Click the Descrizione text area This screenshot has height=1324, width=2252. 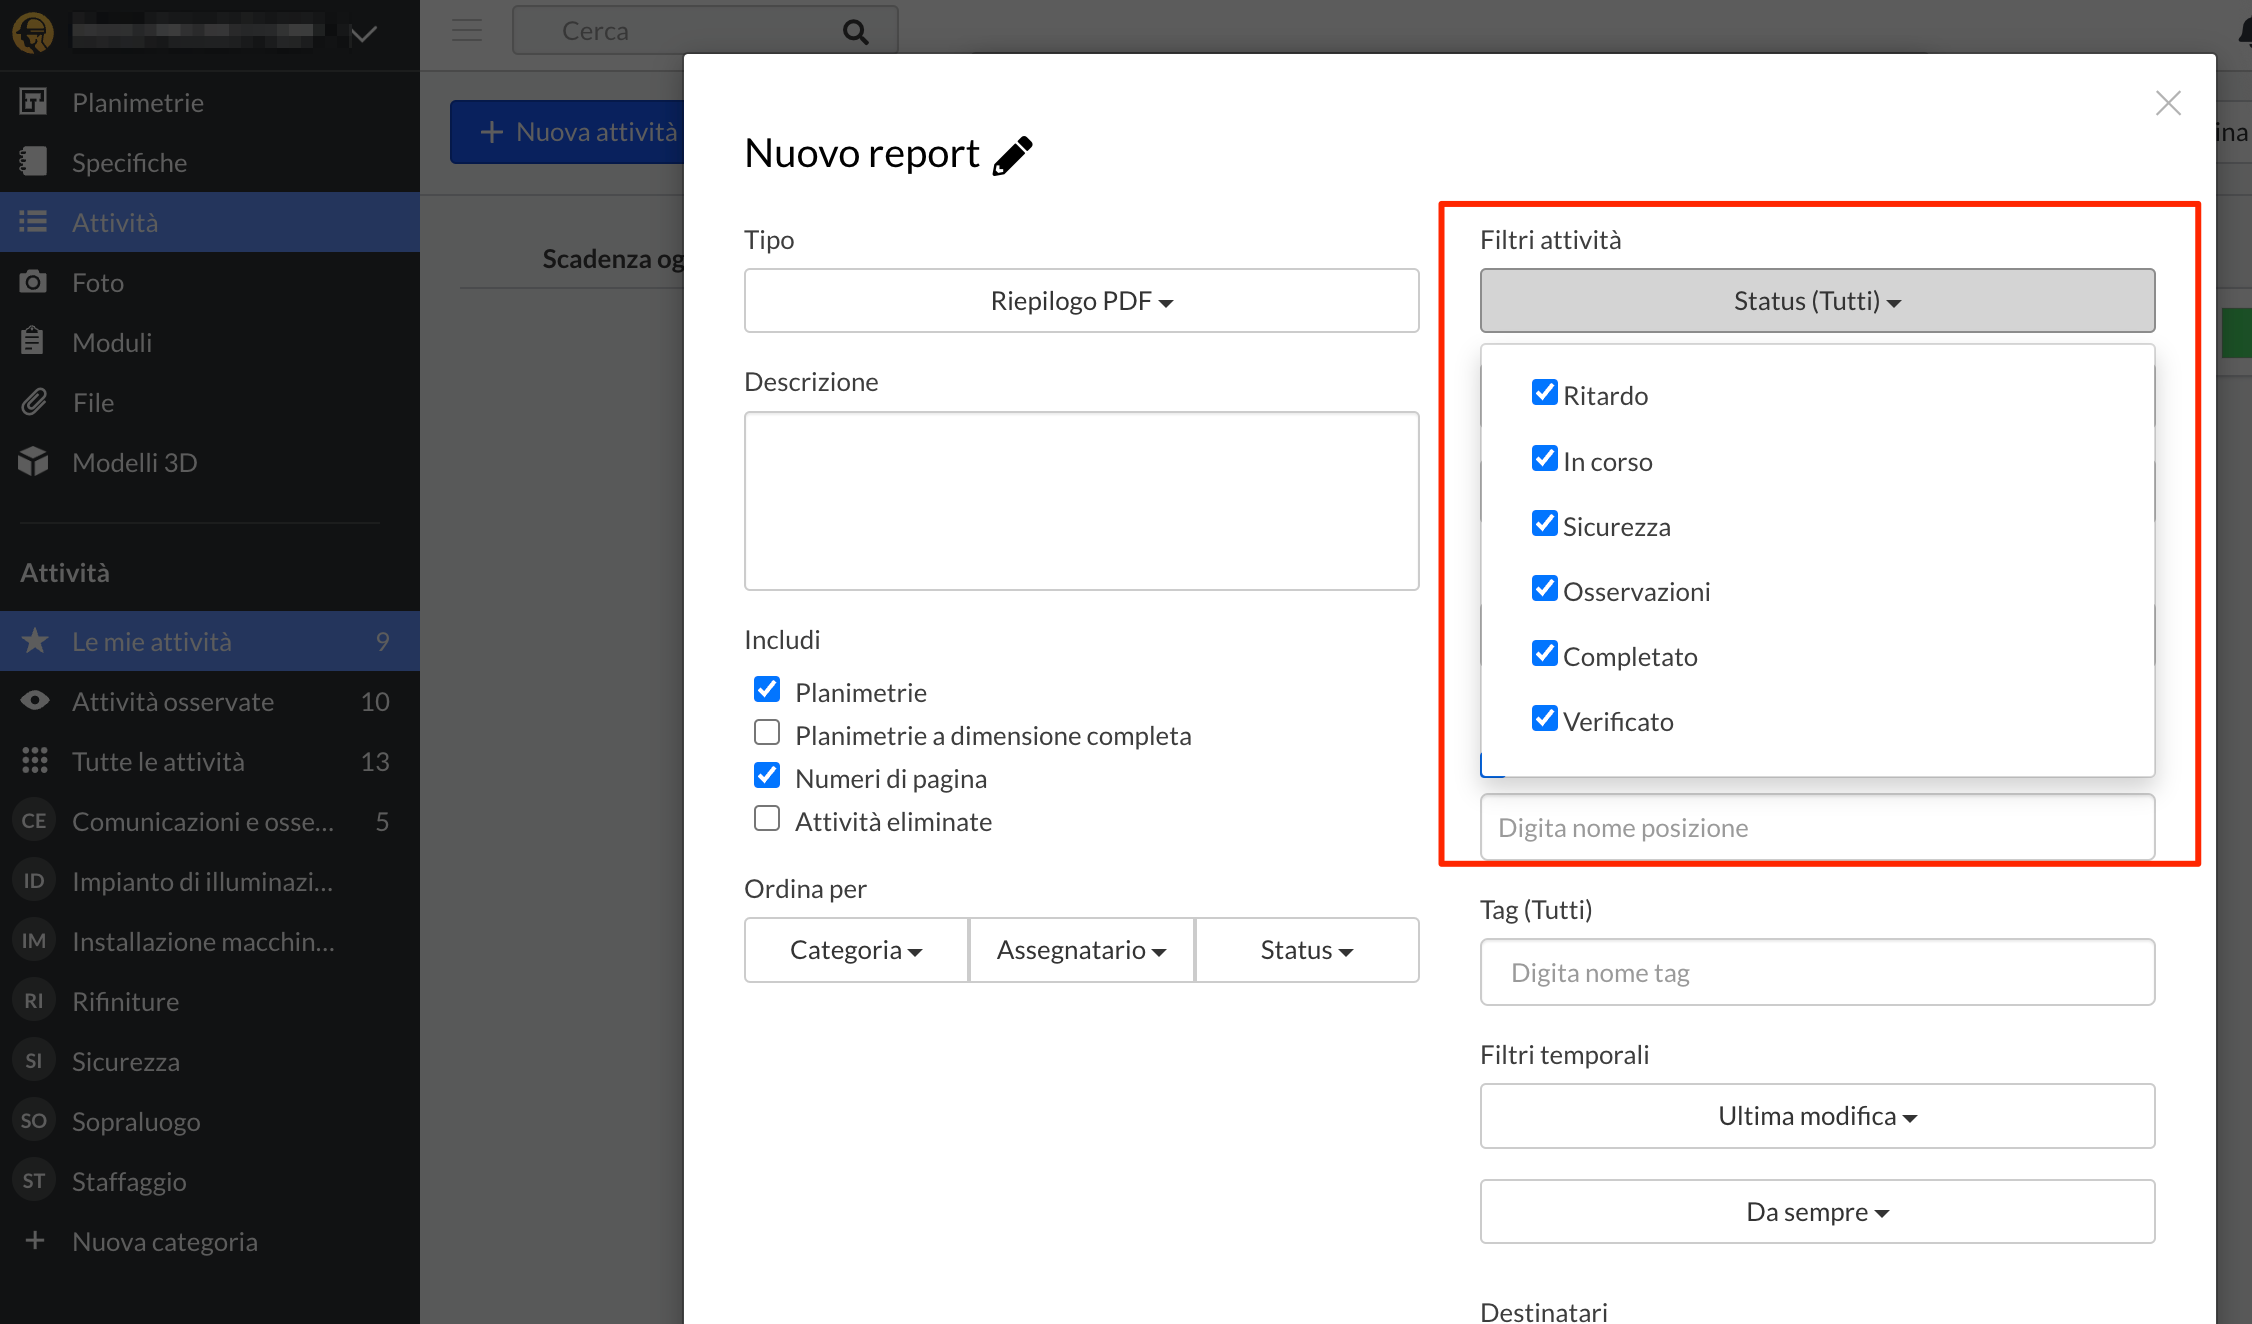pyautogui.click(x=1081, y=501)
